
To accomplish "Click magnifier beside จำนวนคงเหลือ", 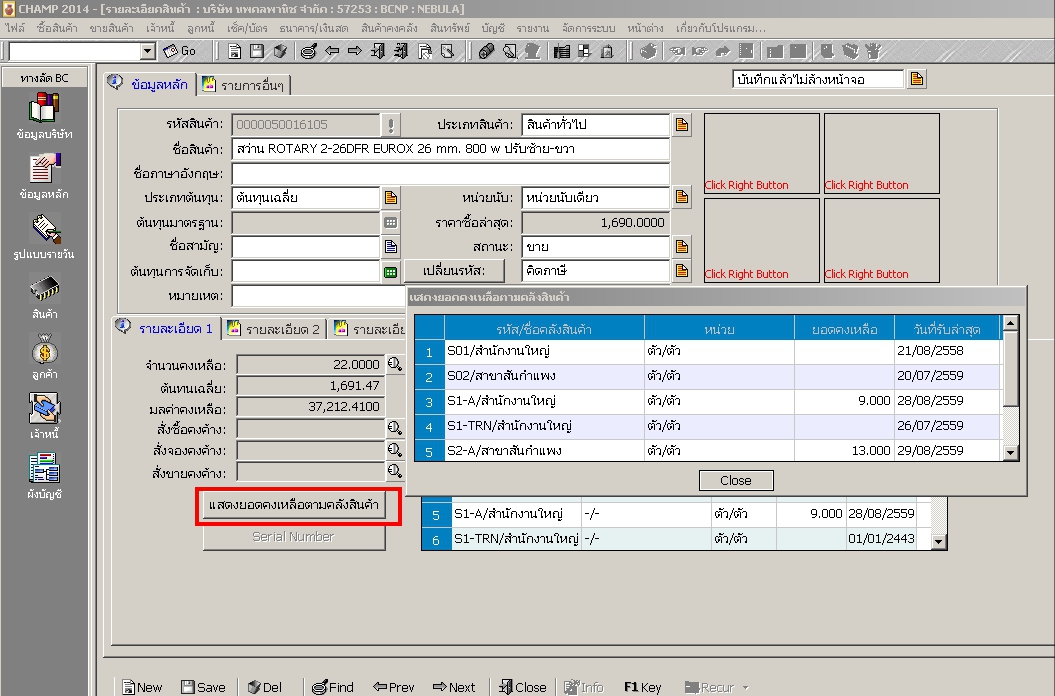I will pos(395,365).
